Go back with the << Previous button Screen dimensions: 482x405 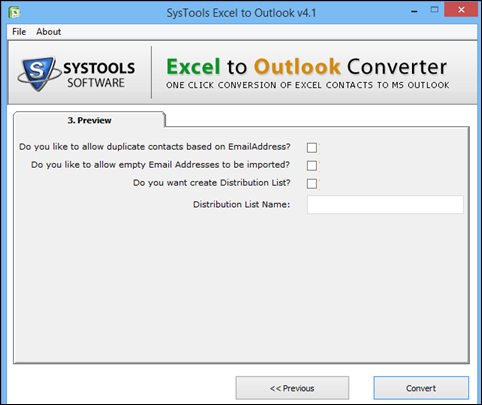[x=292, y=388]
